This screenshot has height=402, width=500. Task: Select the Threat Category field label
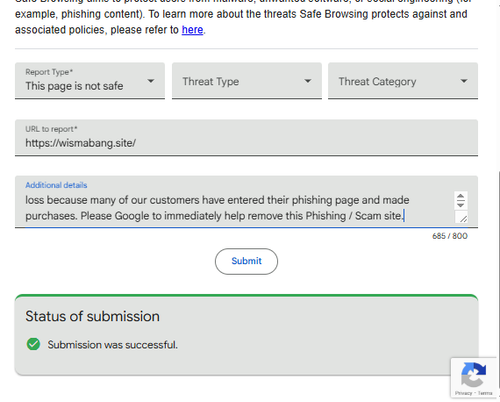point(377,81)
